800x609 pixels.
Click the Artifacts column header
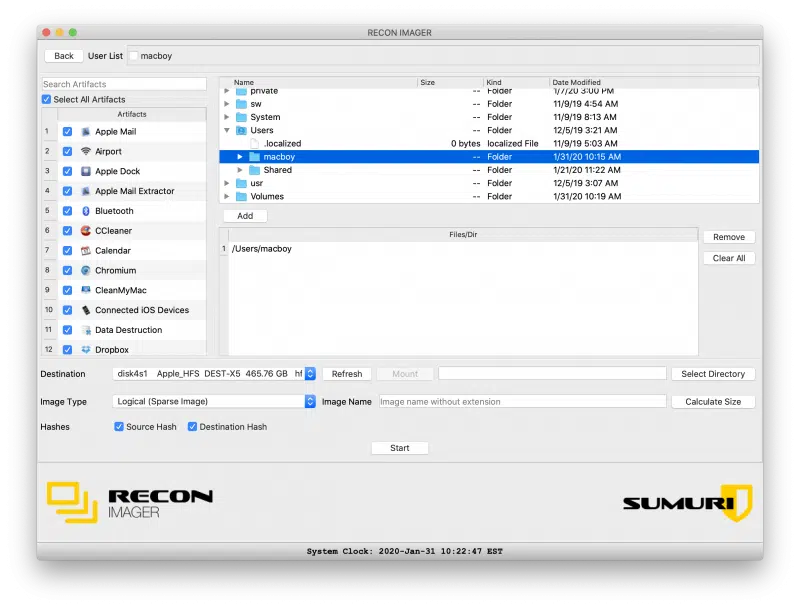pyautogui.click(x=132, y=115)
